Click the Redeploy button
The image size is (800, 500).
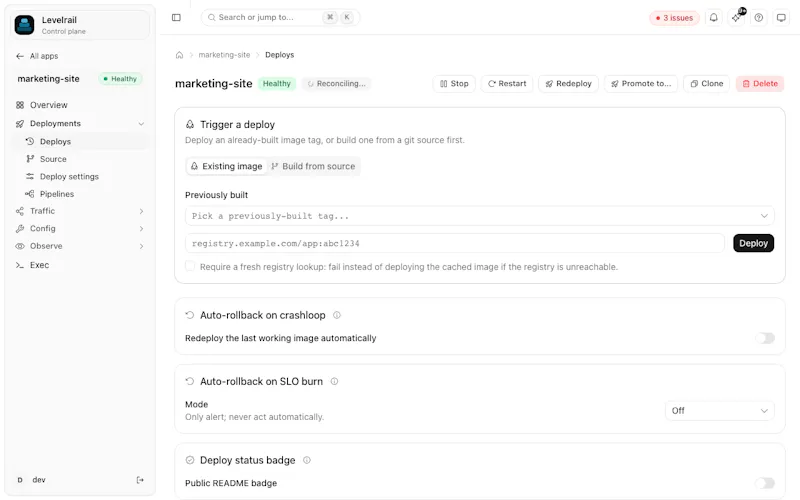pyautogui.click(x=568, y=84)
